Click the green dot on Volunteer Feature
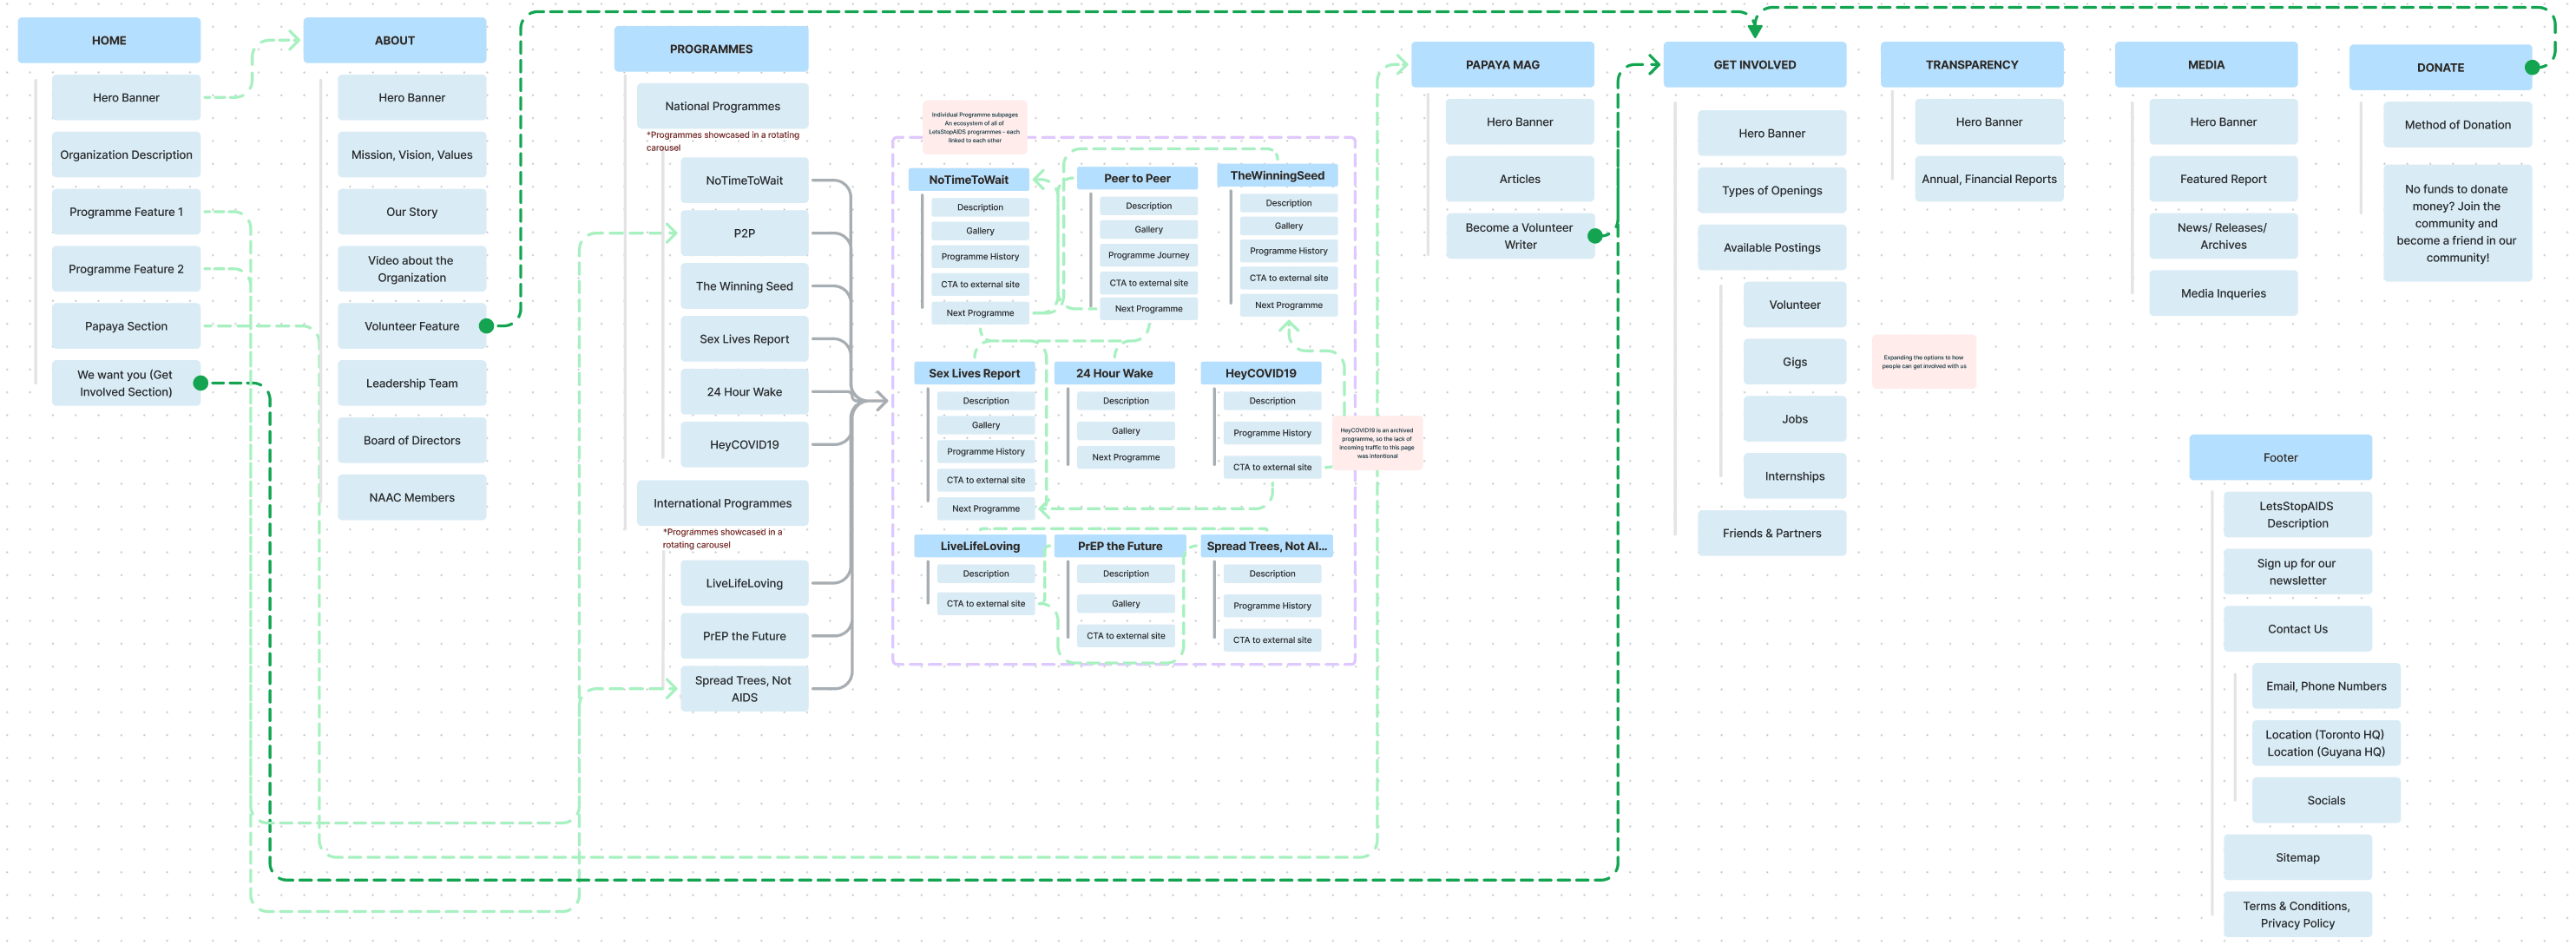Screen dimensions: 2576x951 tap(486, 326)
